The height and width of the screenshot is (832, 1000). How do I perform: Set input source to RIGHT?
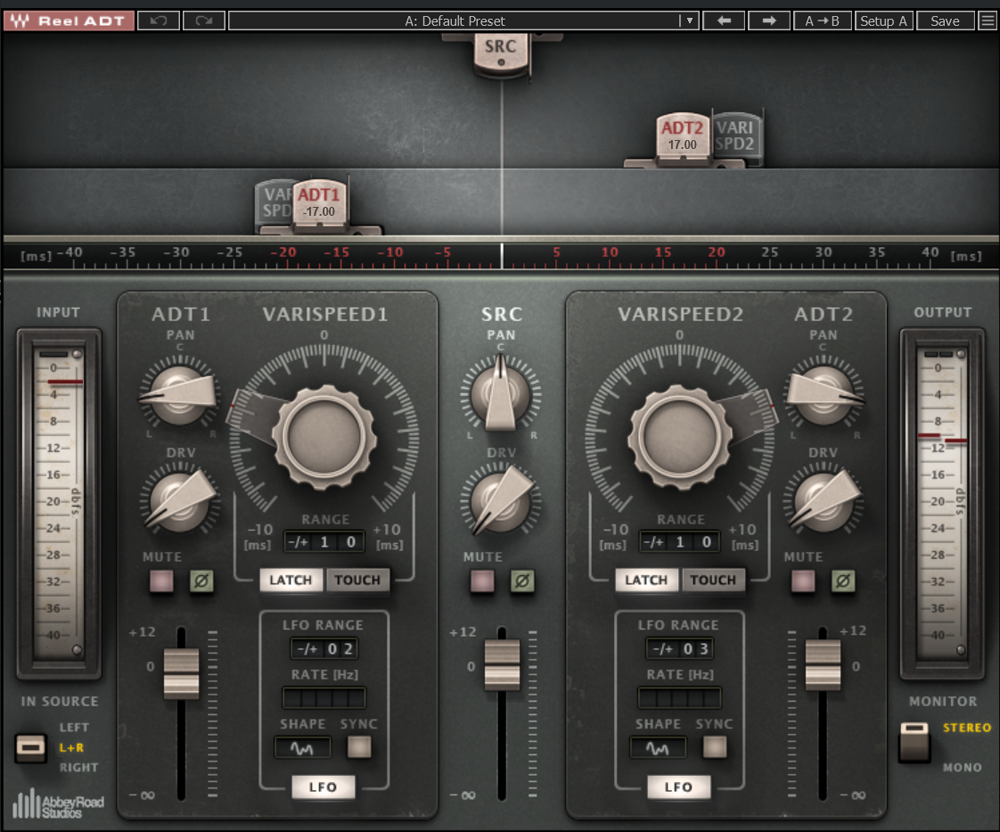(x=79, y=768)
